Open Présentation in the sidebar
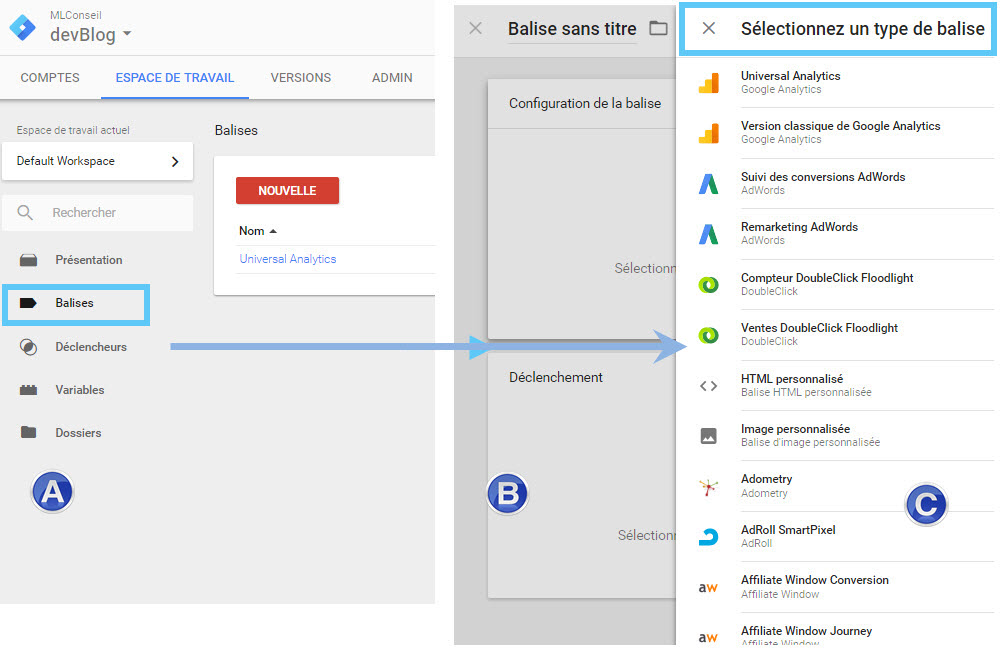The image size is (1000, 651). click(89, 260)
